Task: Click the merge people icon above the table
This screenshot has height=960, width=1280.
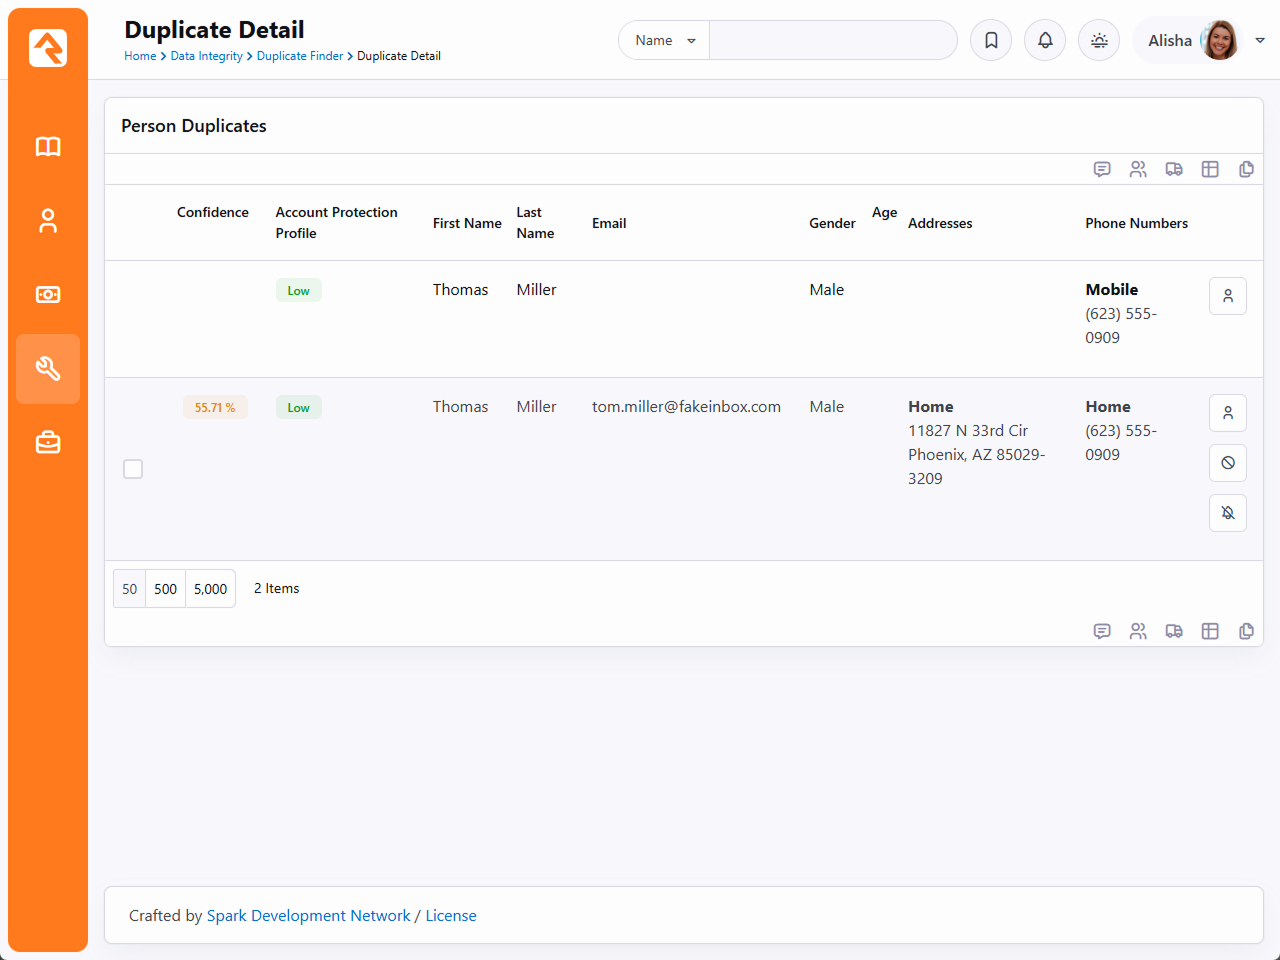Action: pos(1138,169)
